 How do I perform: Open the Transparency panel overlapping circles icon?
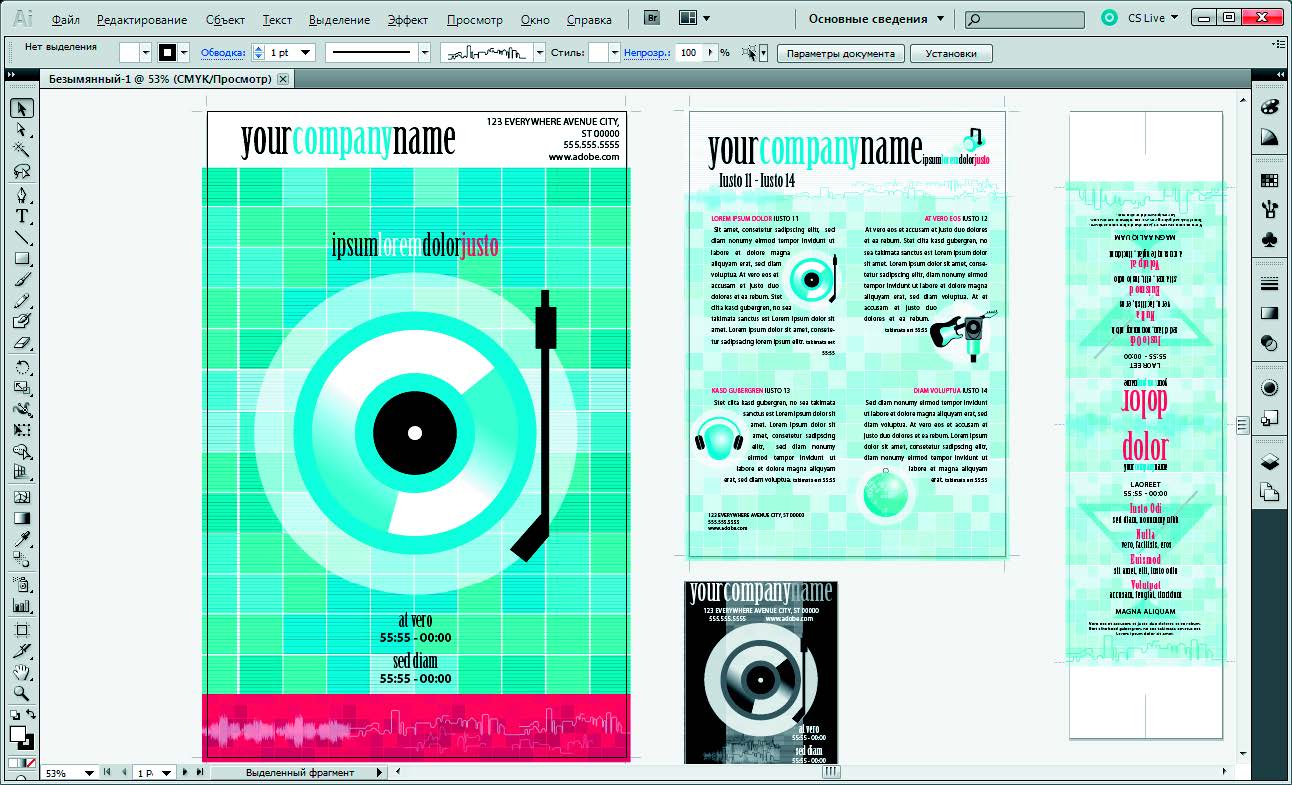pyautogui.click(x=1269, y=343)
